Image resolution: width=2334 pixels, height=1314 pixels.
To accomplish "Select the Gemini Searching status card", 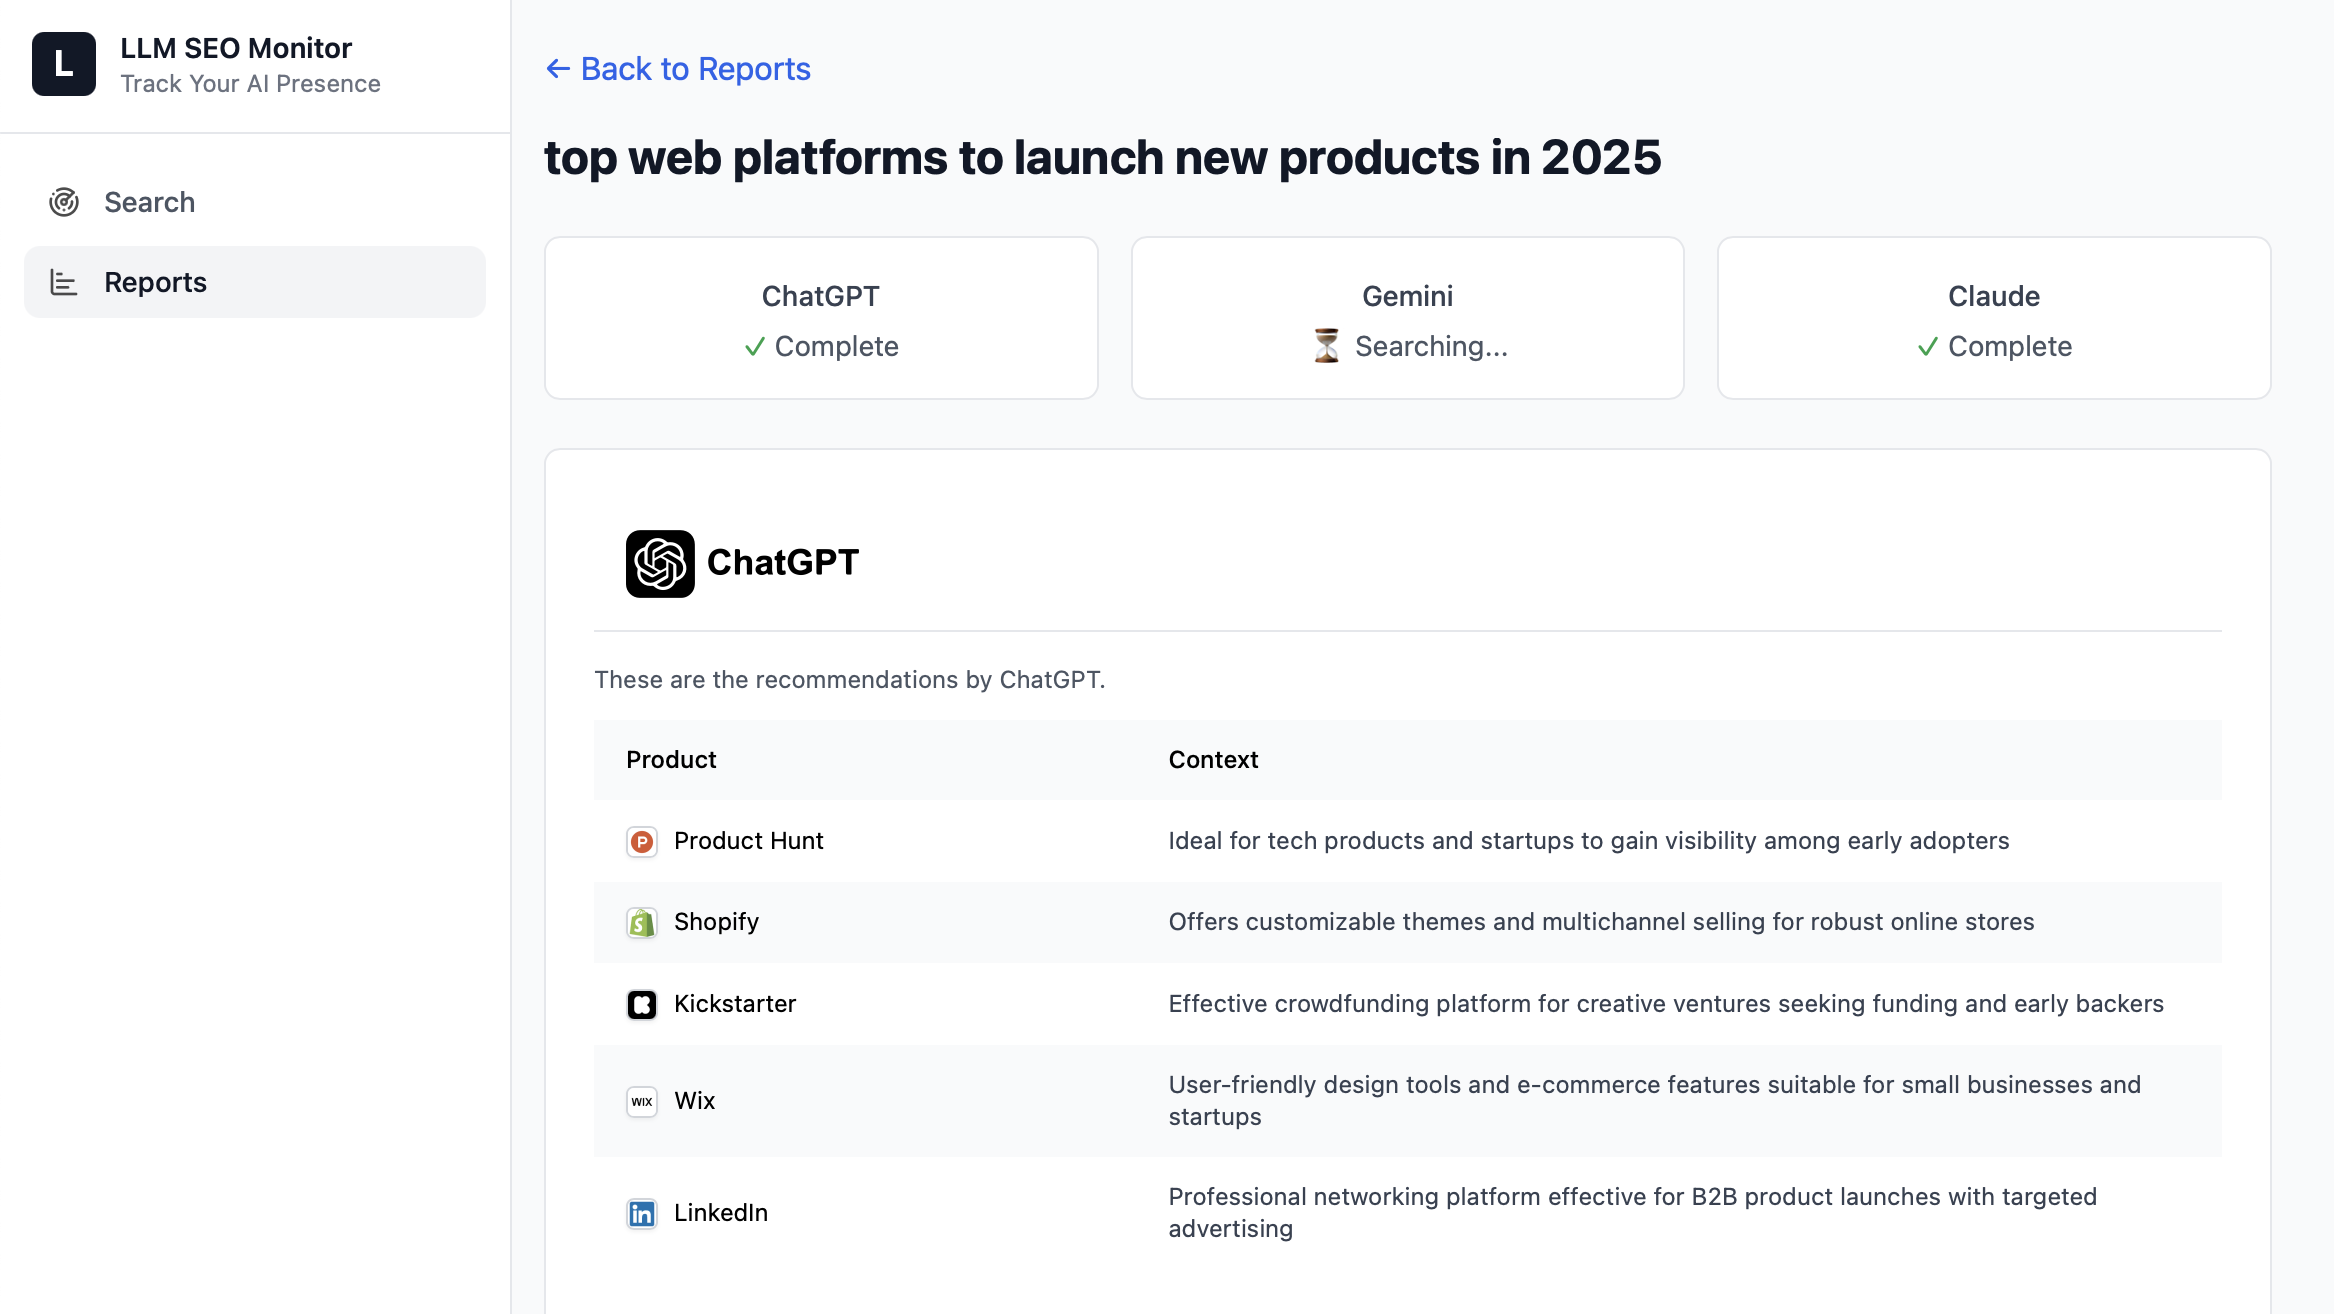I will 1407,318.
